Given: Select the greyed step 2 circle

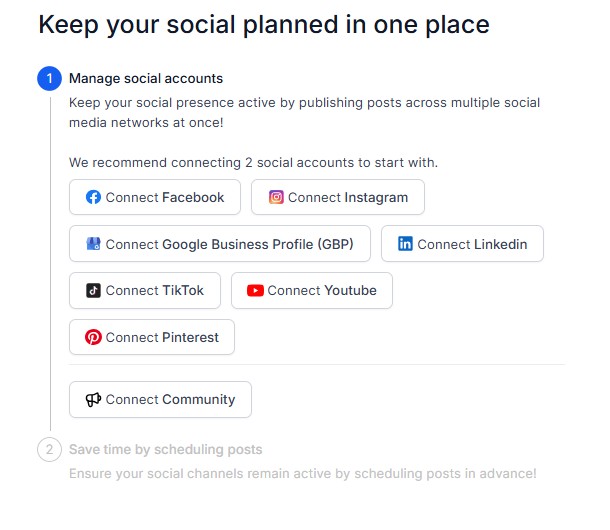Looking at the screenshot, I should (49, 449).
